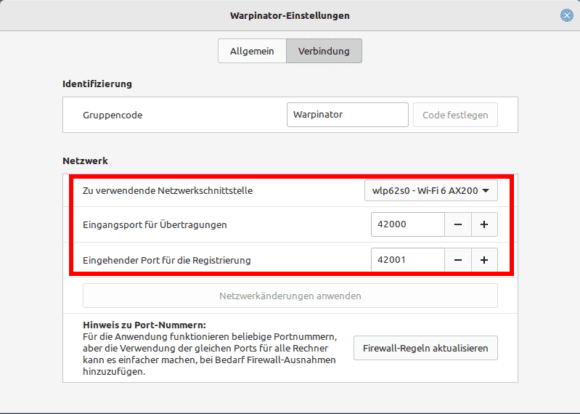Switch to the Allgemein tab
Viewport: 580px width, 414px height.
(252, 51)
